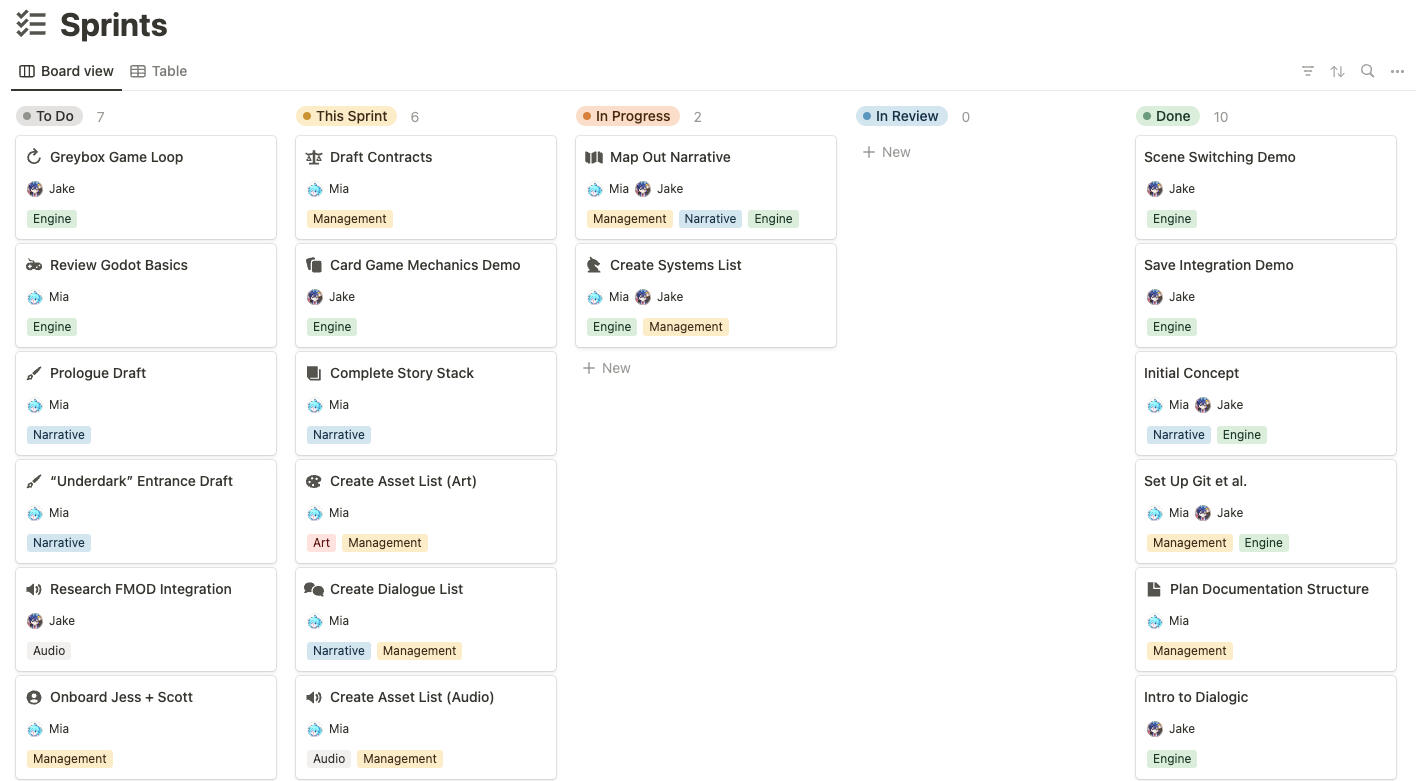The height and width of the screenshot is (781, 1416).
Task: Click the scales icon on Draft Contracts
Action: [314, 157]
